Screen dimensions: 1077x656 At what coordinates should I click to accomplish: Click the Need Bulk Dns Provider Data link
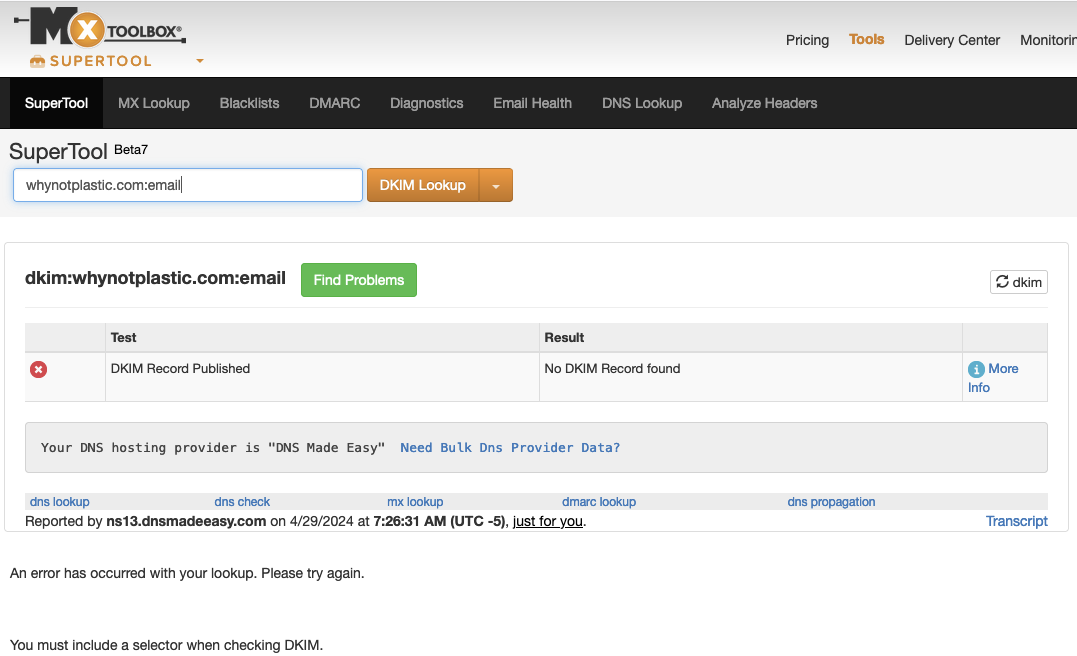[510, 447]
